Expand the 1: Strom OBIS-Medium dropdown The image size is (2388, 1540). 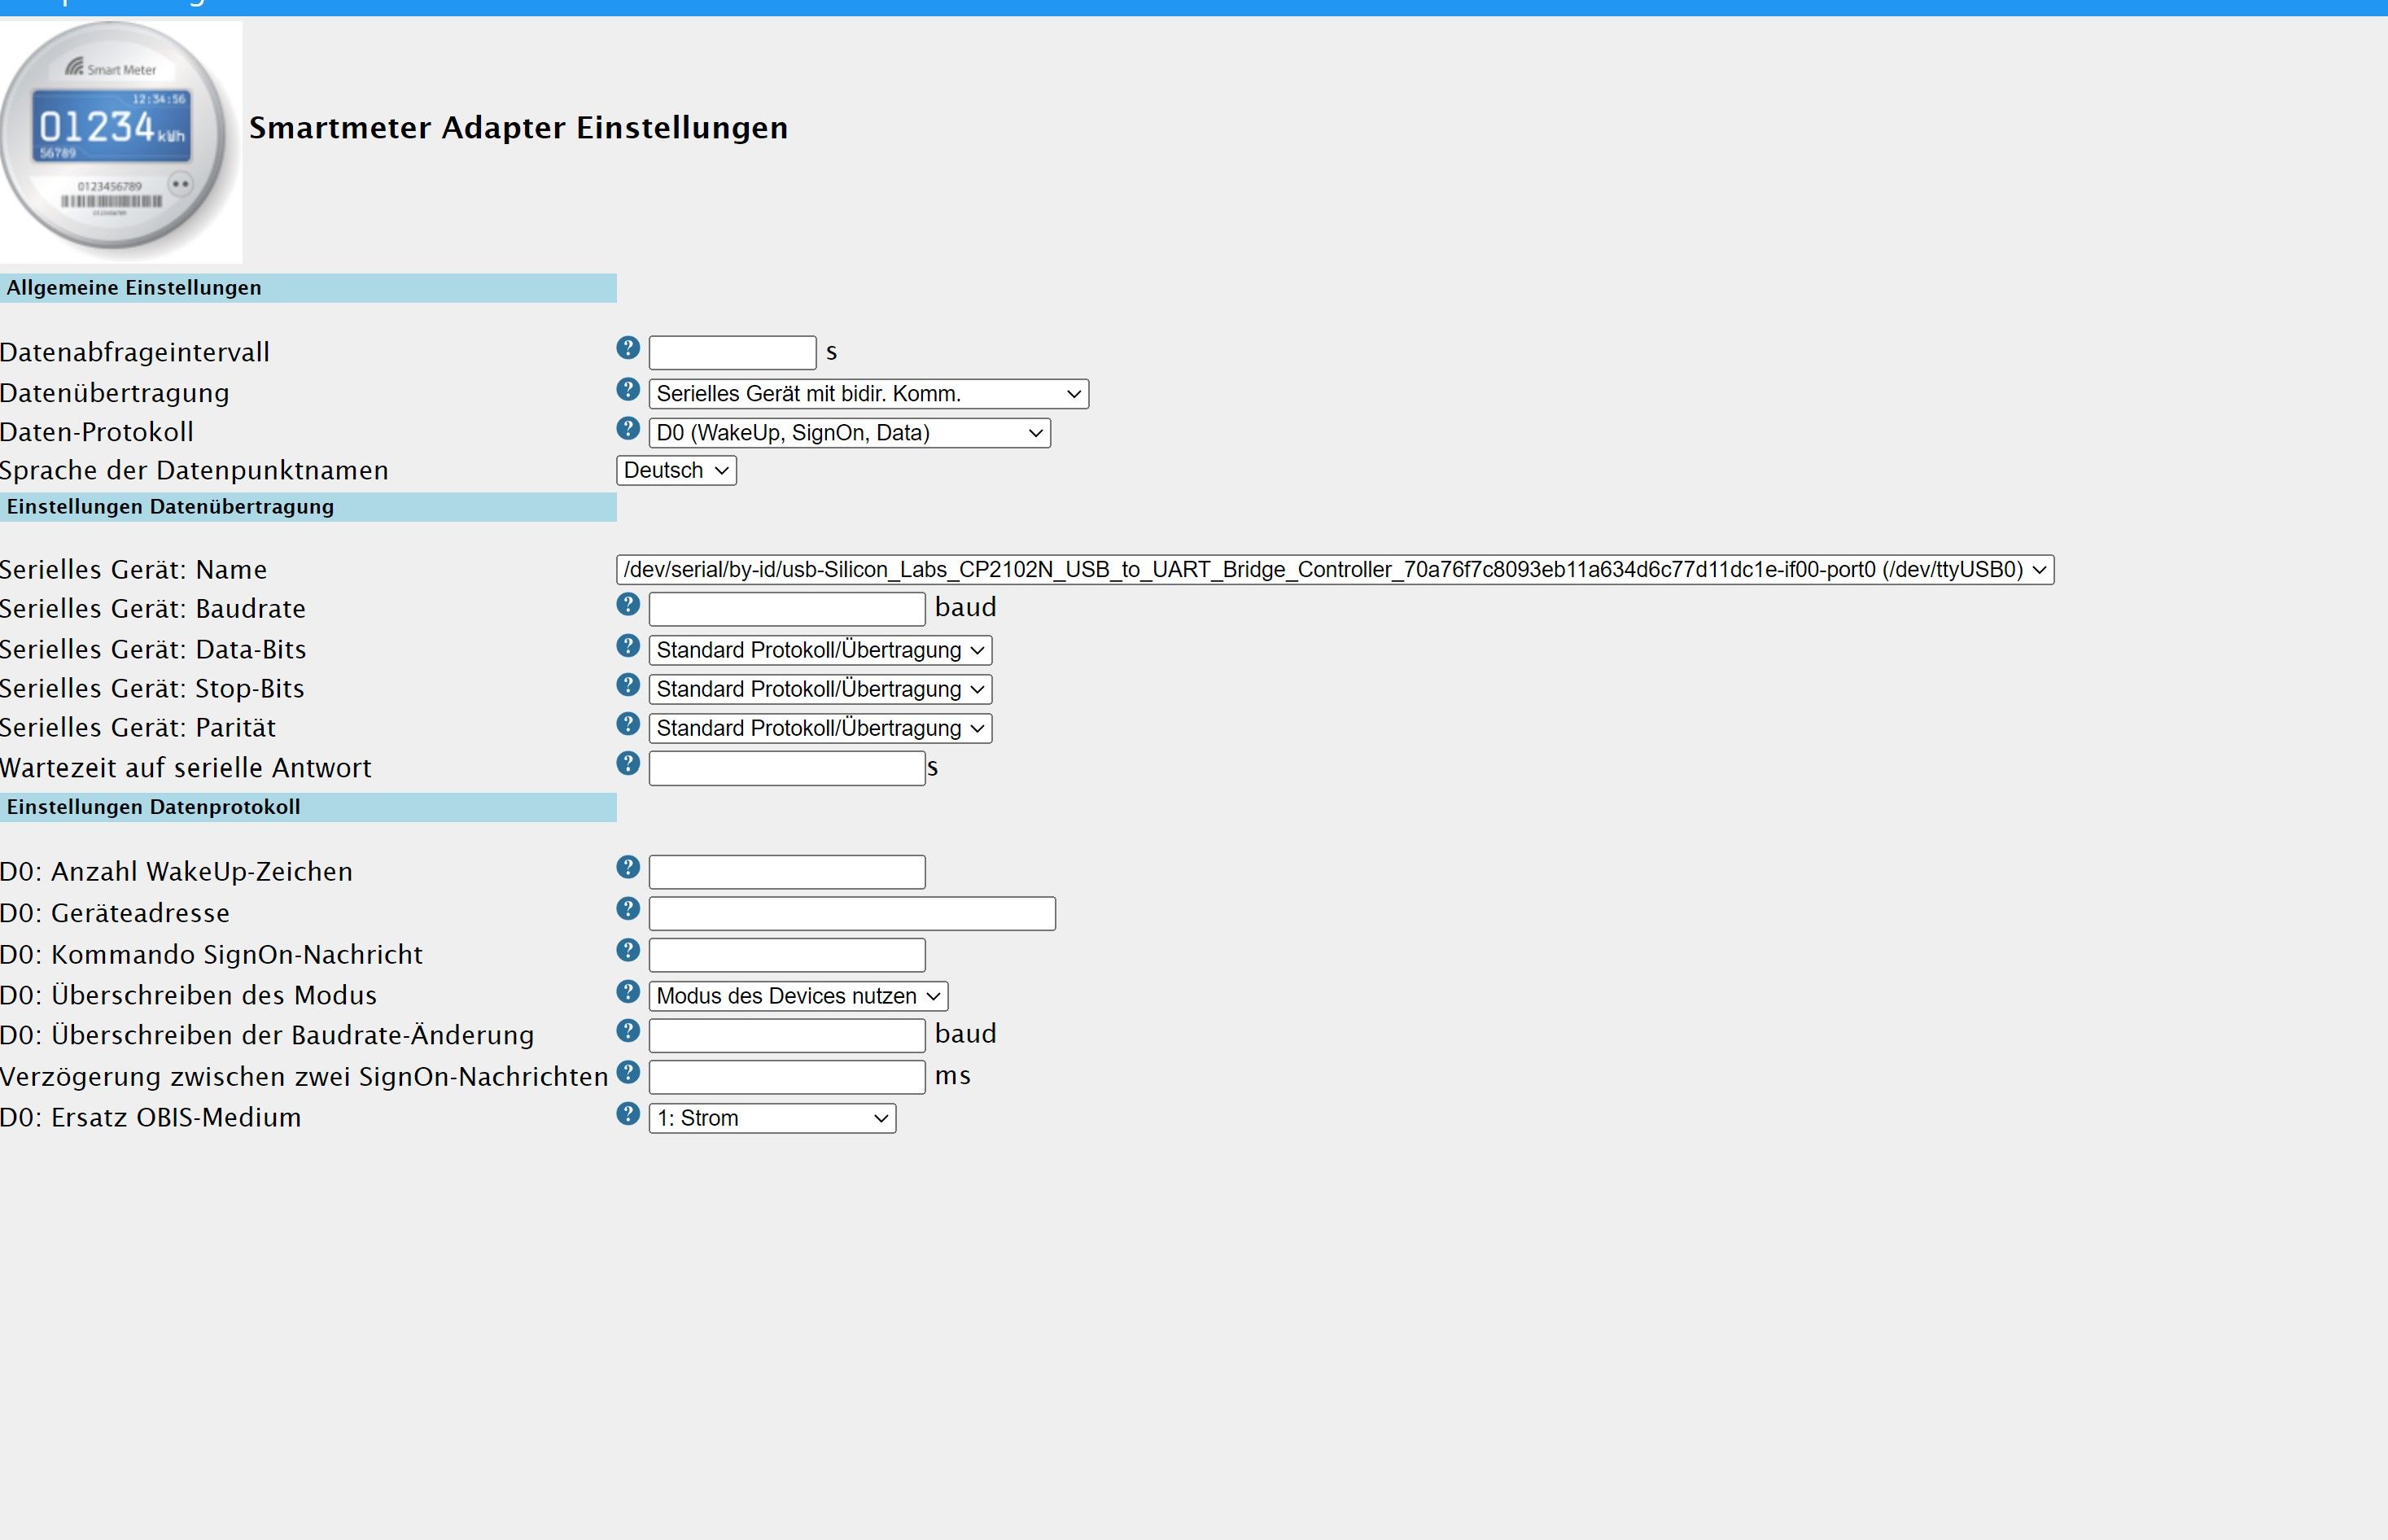click(771, 1118)
